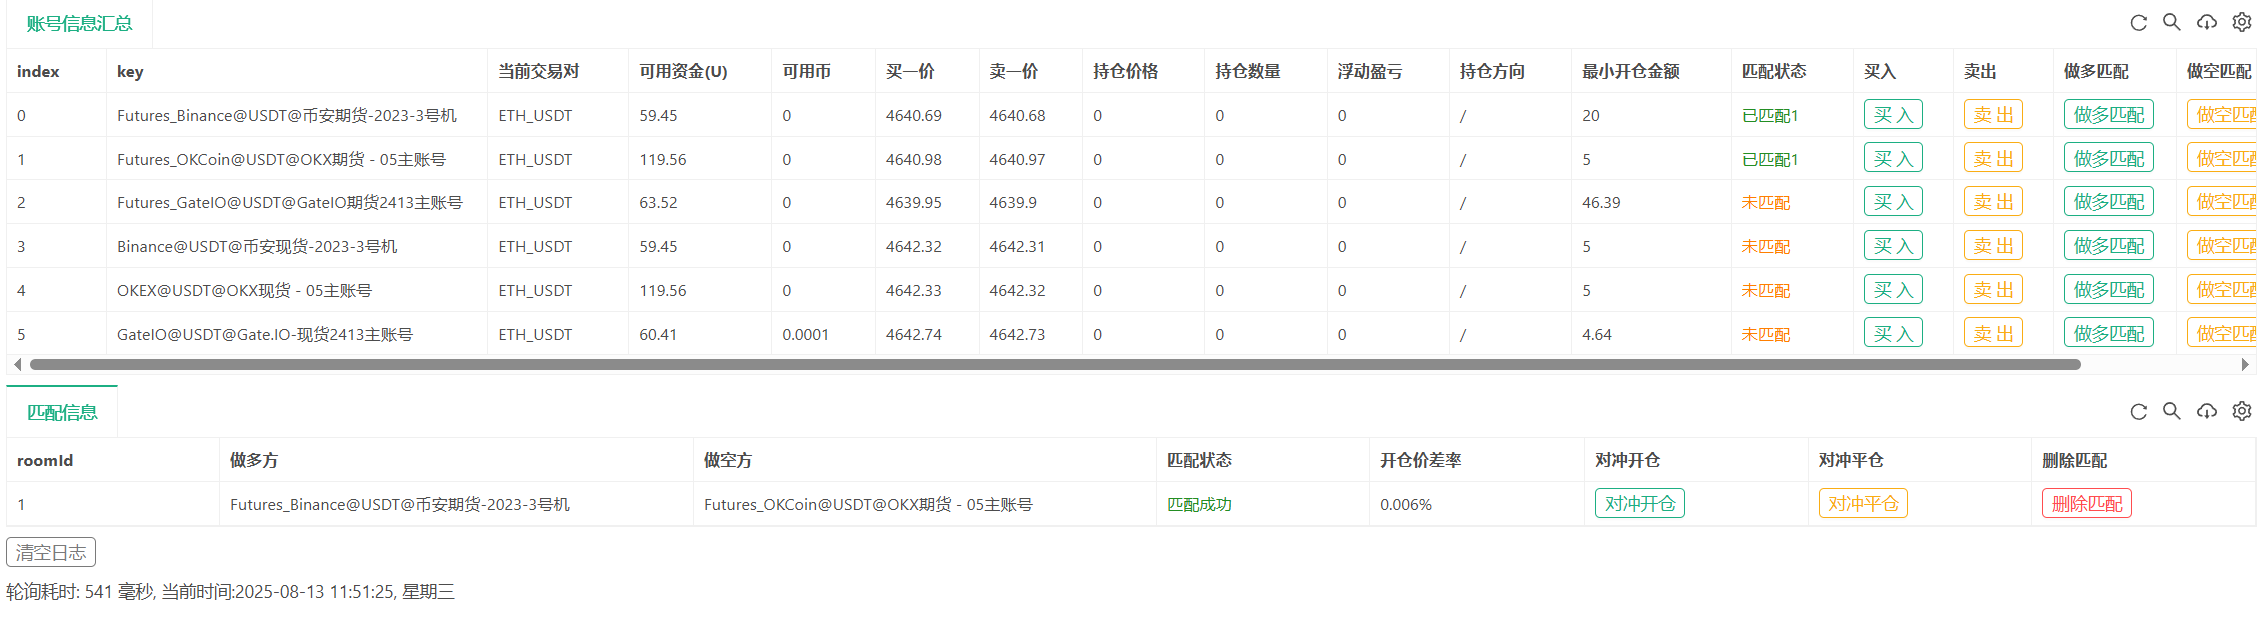Click 做多匹配 for index 0 row
Viewport: 2261px width, 618px height.
[2108, 115]
